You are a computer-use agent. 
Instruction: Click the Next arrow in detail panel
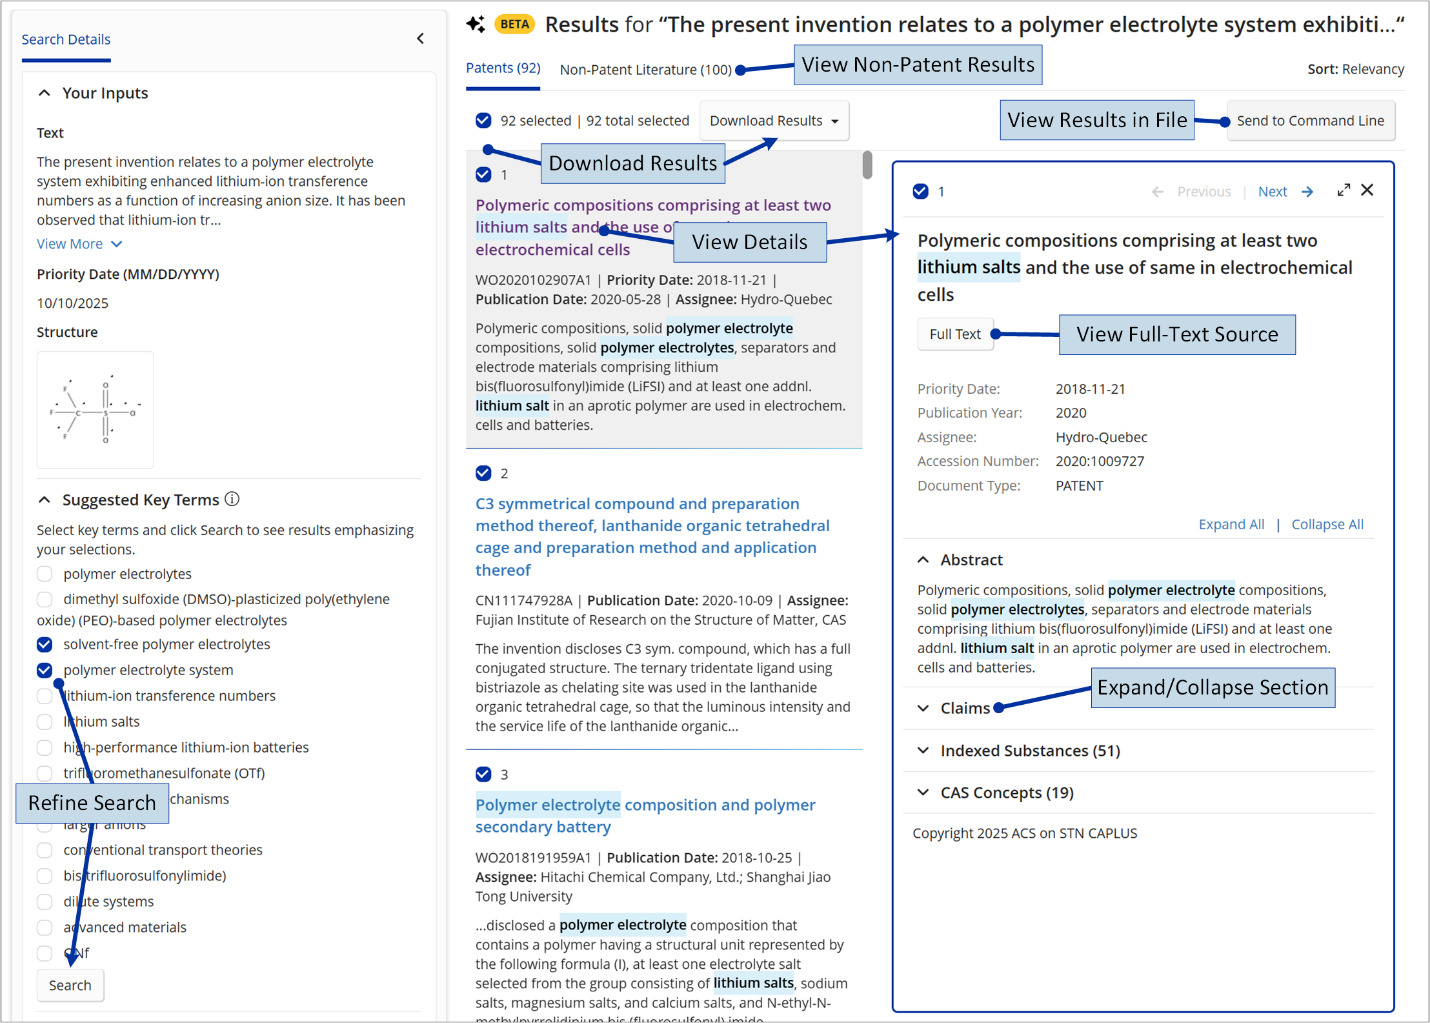1307,192
